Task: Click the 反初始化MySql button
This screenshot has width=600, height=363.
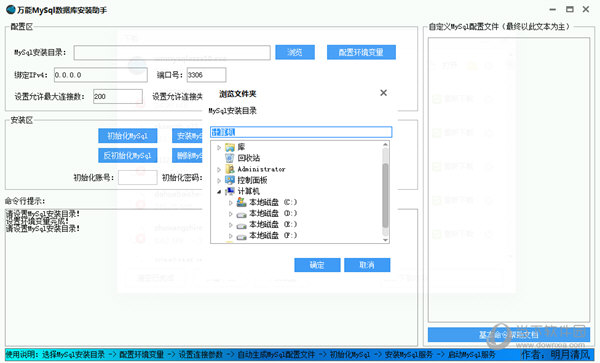Action: point(127,155)
